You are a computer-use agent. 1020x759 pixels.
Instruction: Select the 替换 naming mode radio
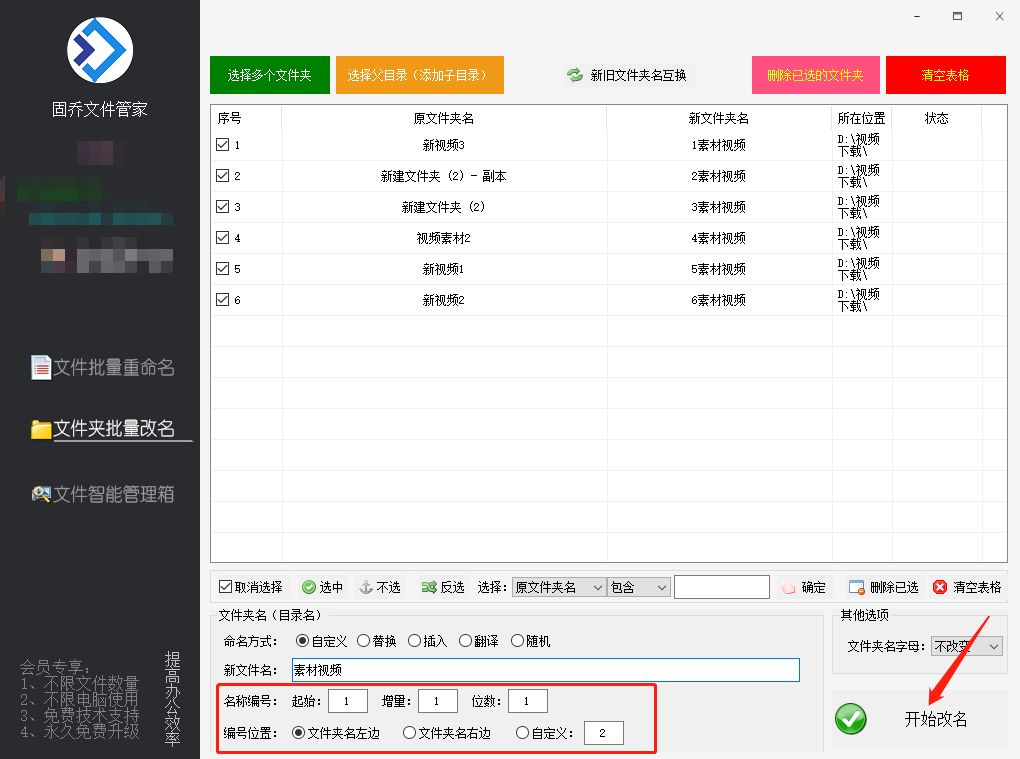point(364,641)
